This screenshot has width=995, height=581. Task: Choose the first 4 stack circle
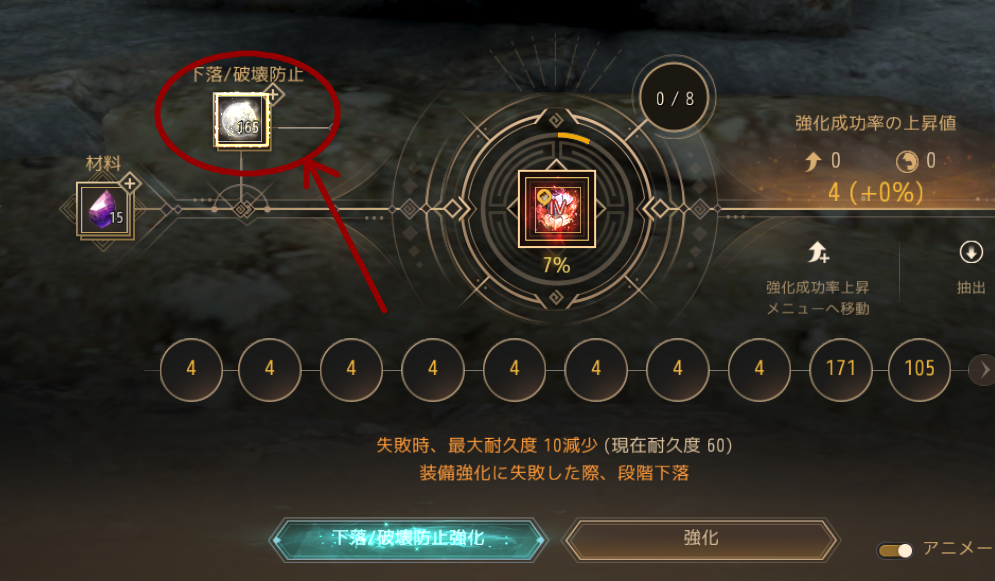pos(191,369)
